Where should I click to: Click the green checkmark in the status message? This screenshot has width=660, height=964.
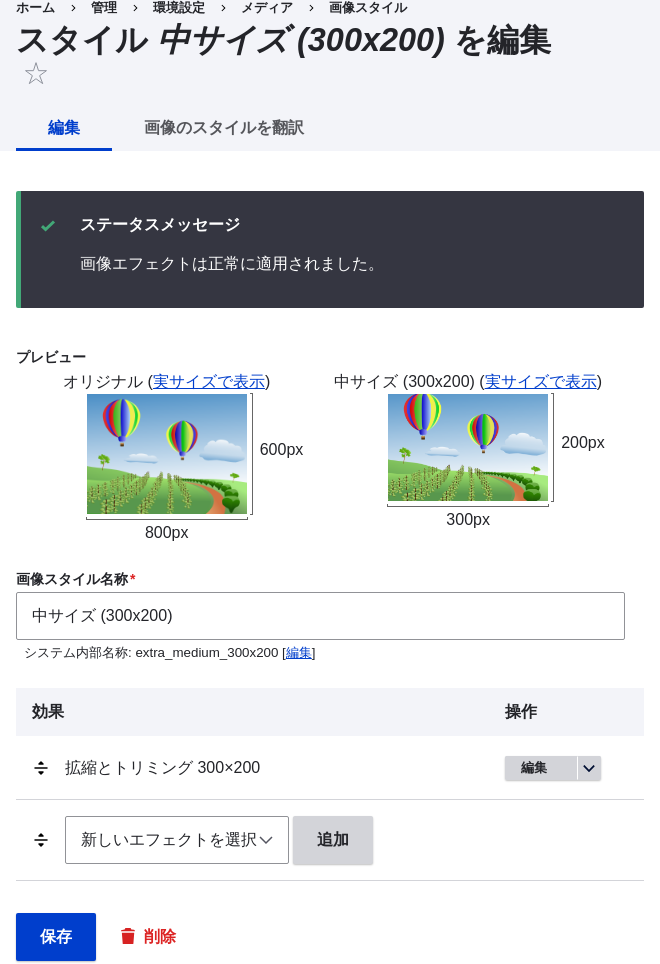tap(48, 226)
